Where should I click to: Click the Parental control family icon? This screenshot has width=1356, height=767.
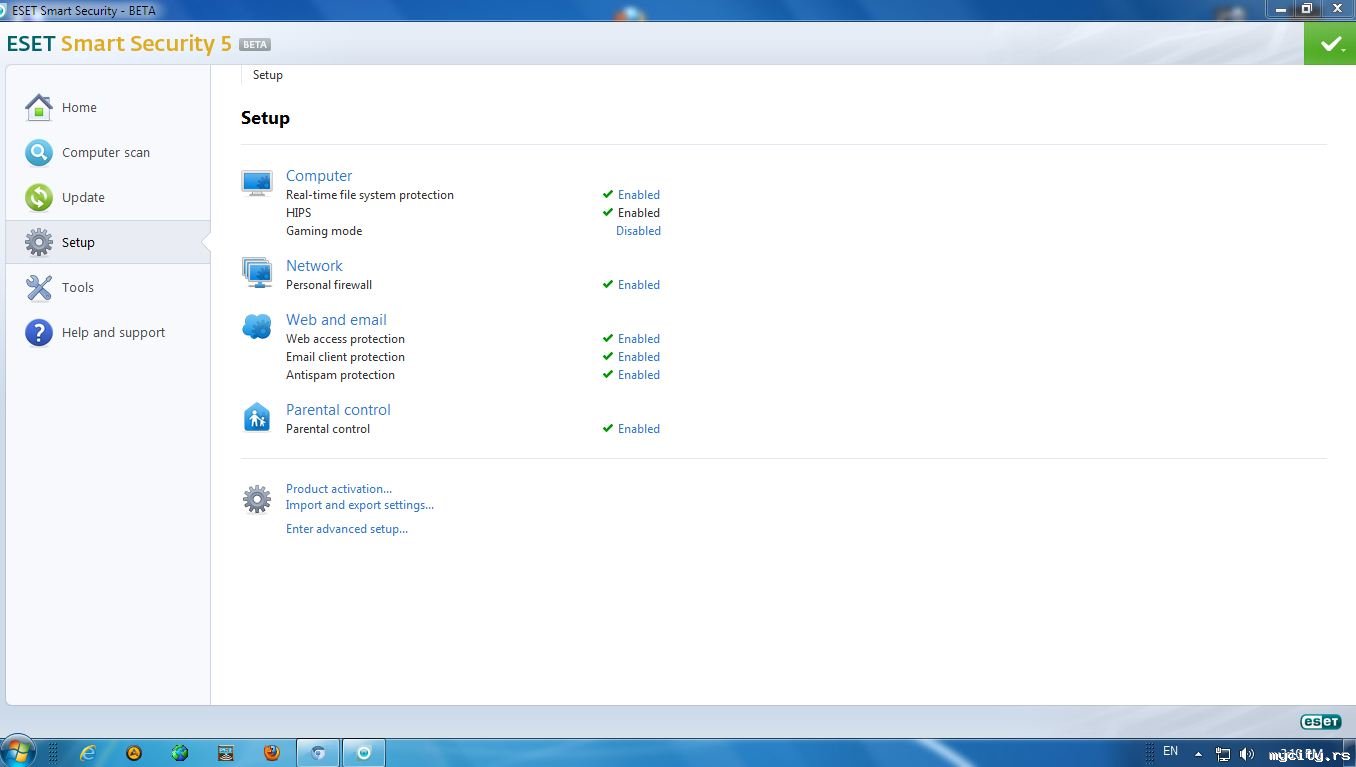tap(257, 417)
